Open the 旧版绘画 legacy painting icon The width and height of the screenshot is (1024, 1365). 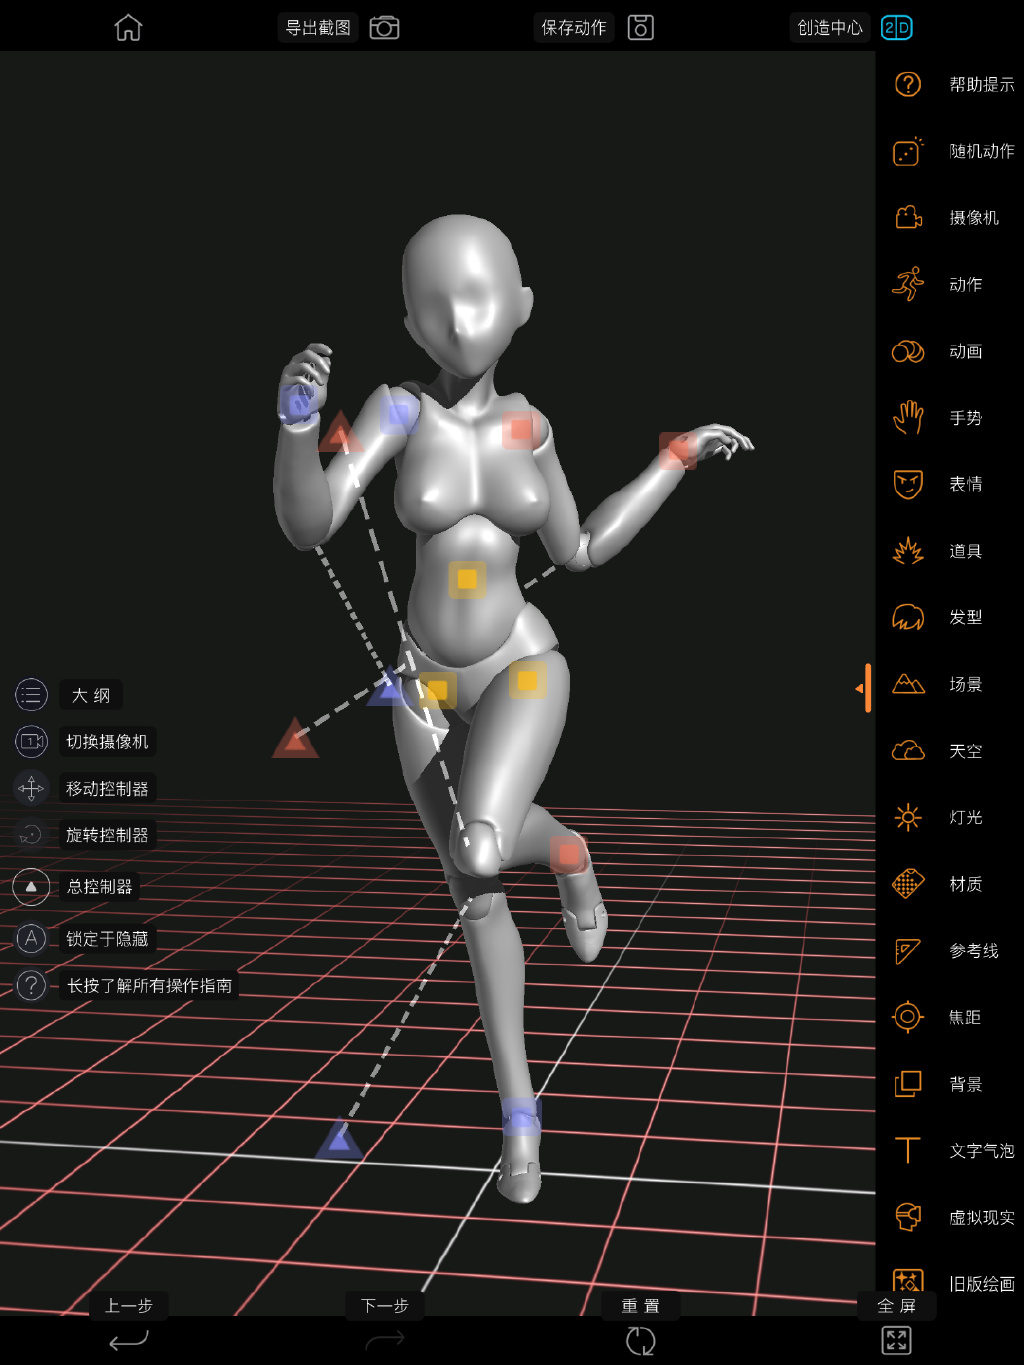908,1281
